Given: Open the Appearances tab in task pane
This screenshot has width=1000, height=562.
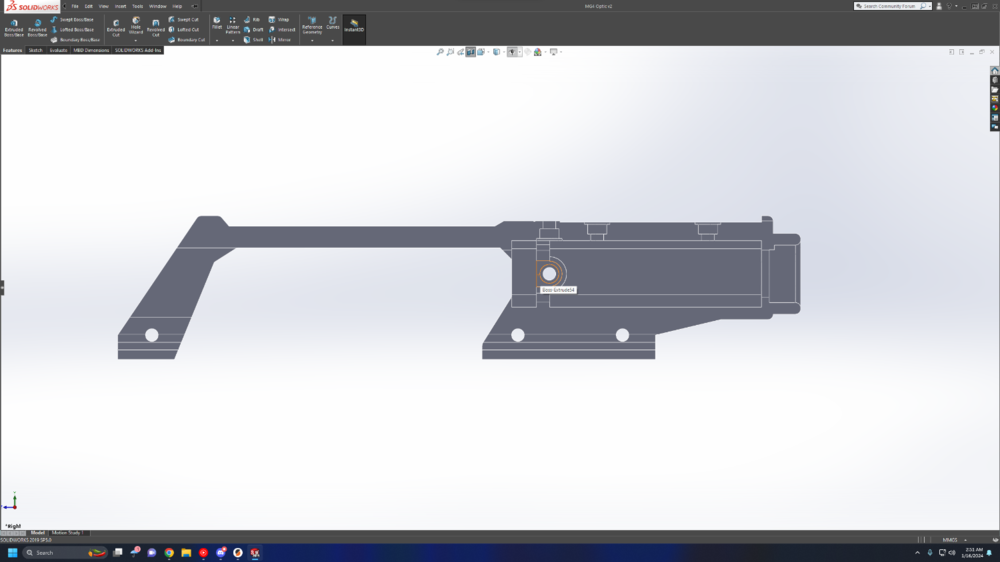Looking at the screenshot, I should (x=994, y=108).
